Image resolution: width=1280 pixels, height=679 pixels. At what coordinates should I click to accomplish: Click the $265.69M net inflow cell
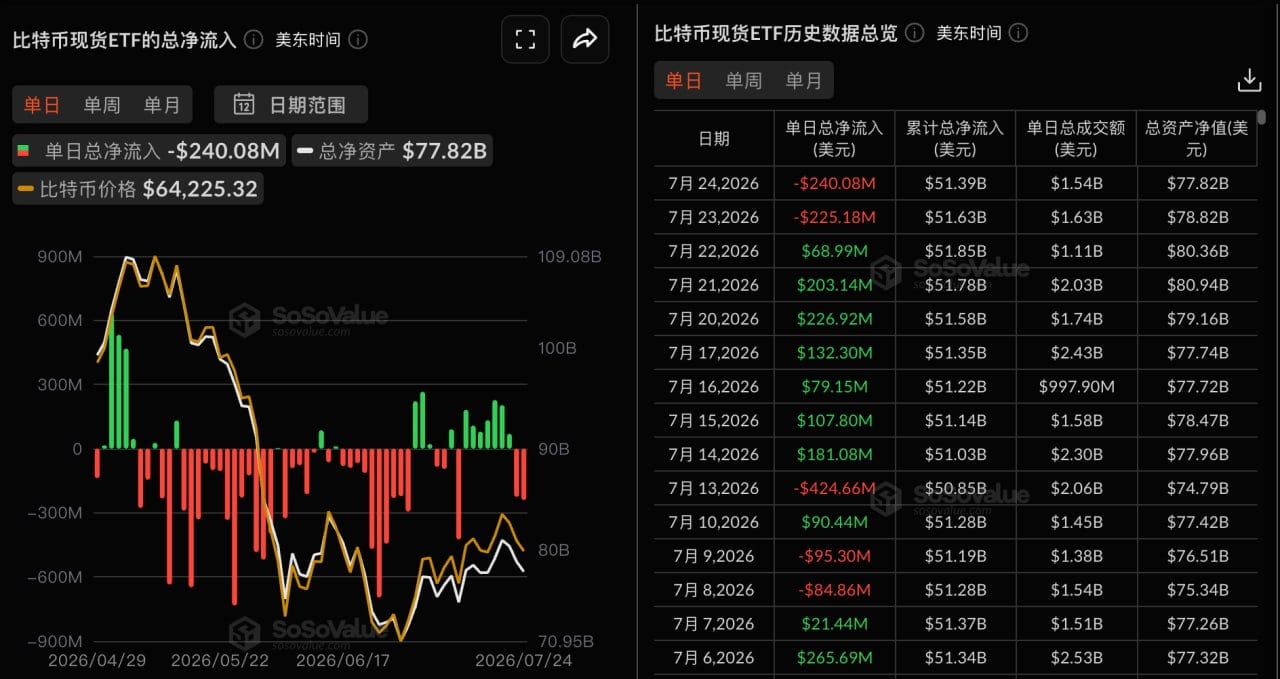(x=834, y=658)
